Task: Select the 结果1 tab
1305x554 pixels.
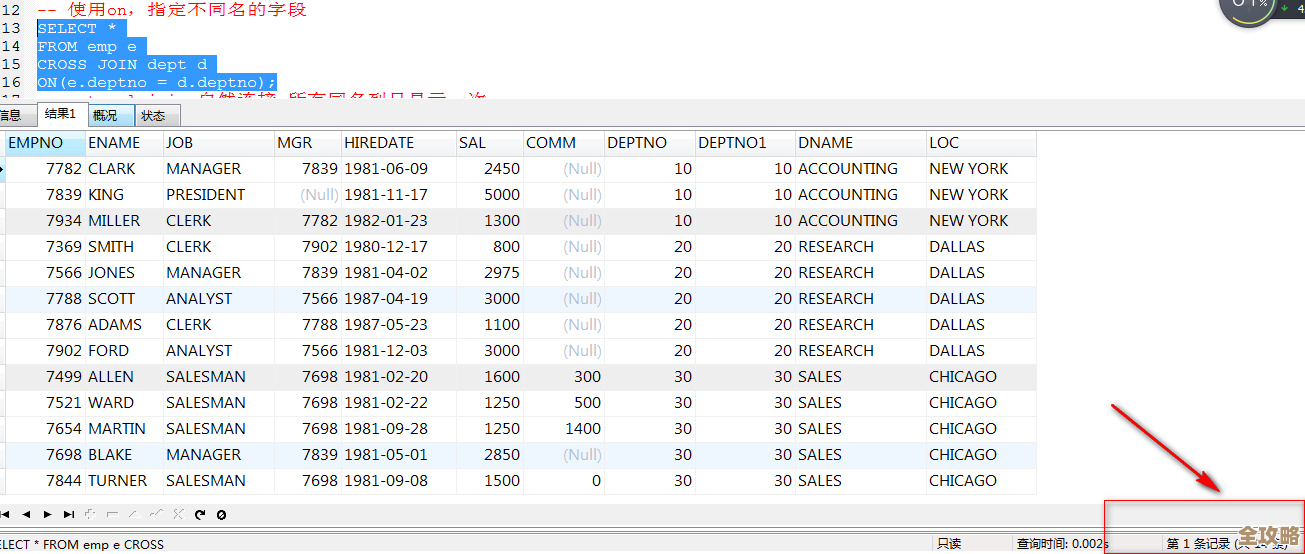Action: coord(60,115)
